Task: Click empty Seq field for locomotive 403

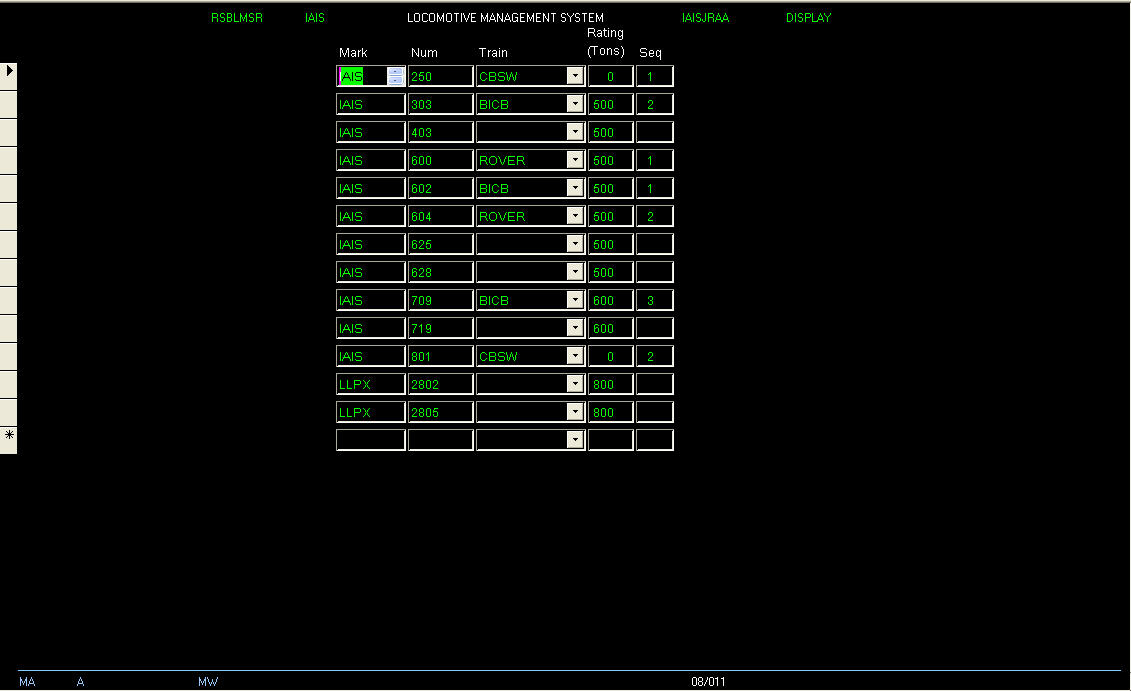Action: click(x=654, y=132)
